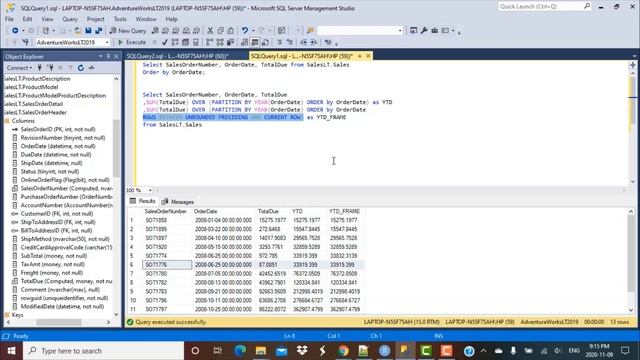Click Object Explorer disconnect plug icon
Image resolution: width=640 pixels, height=360 pixels.
pyautogui.click(x=50, y=68)
